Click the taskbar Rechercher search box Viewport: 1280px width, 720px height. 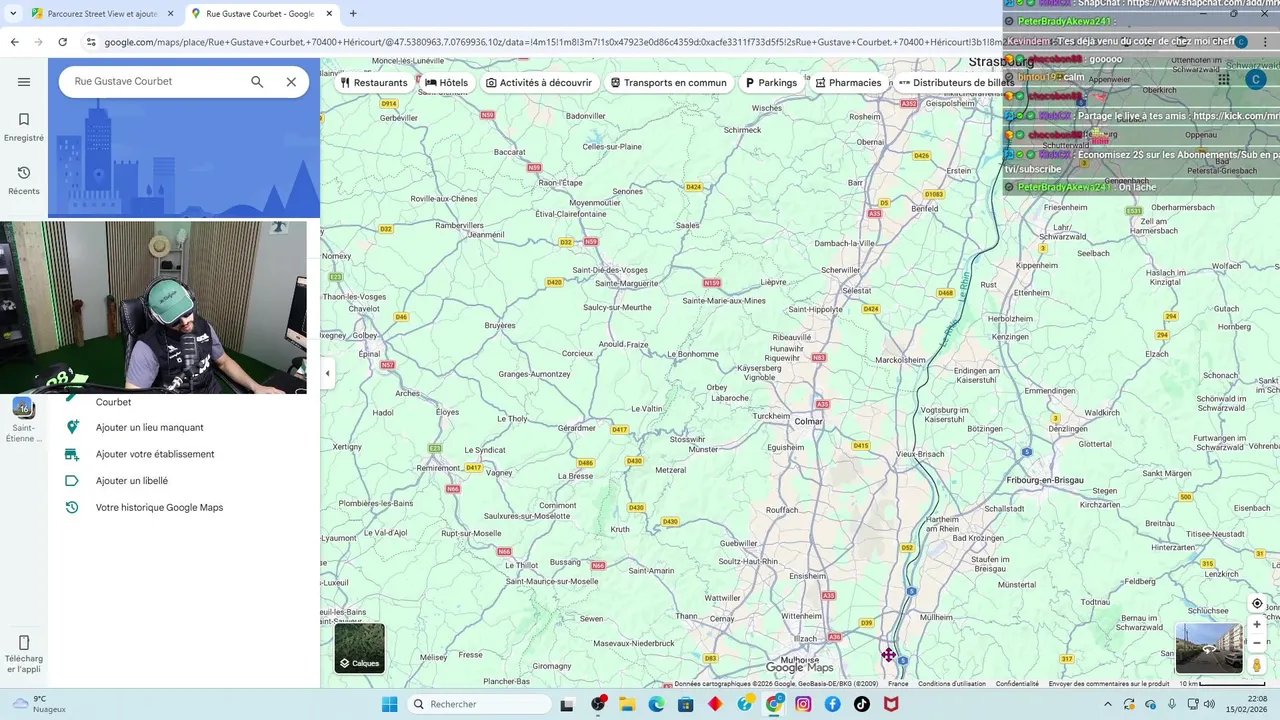(x=480, y=704)
